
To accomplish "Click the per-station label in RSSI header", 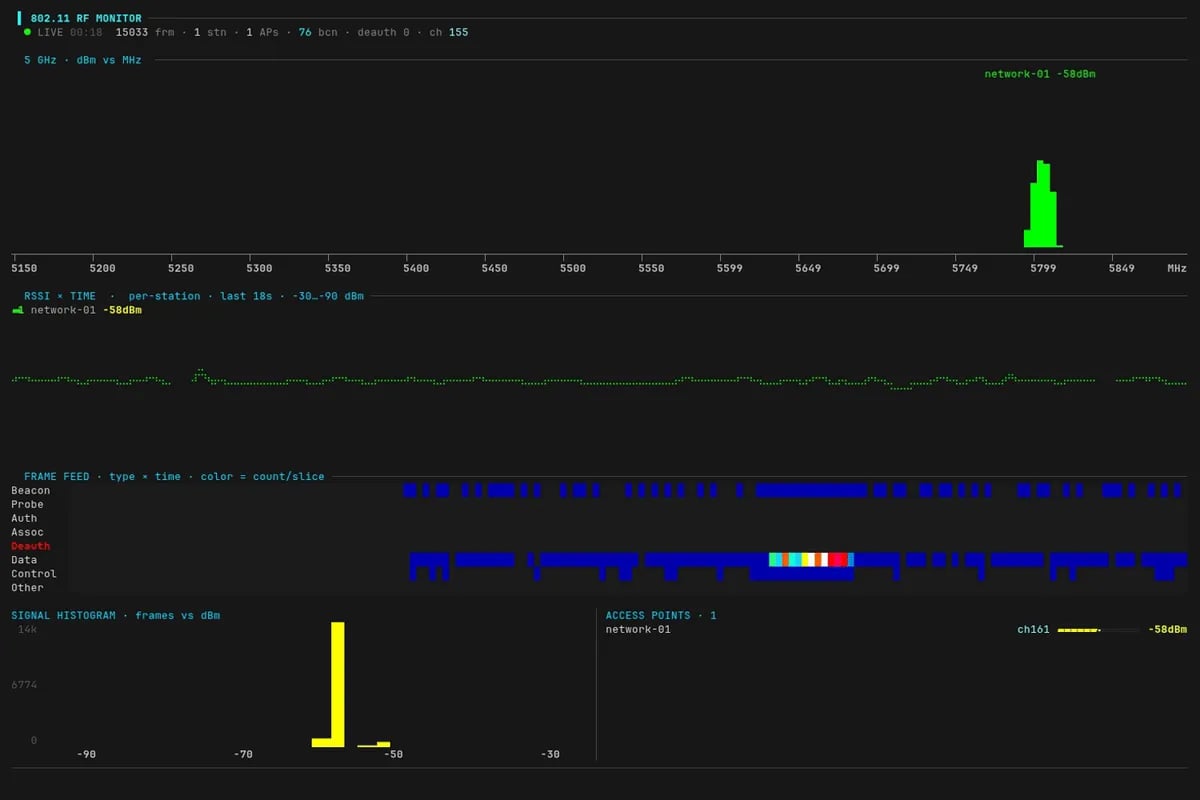I will (x=164, y=296).
